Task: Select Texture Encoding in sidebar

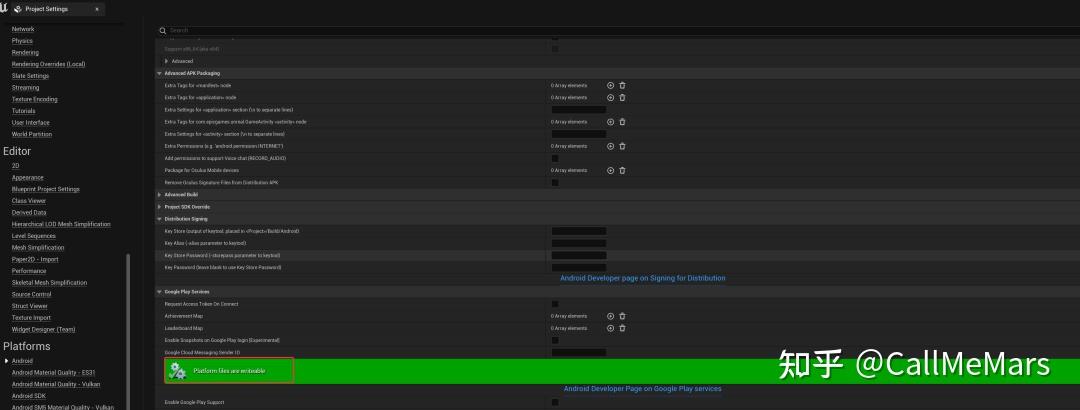Action: pyautogui.click(x=34, y=99)
